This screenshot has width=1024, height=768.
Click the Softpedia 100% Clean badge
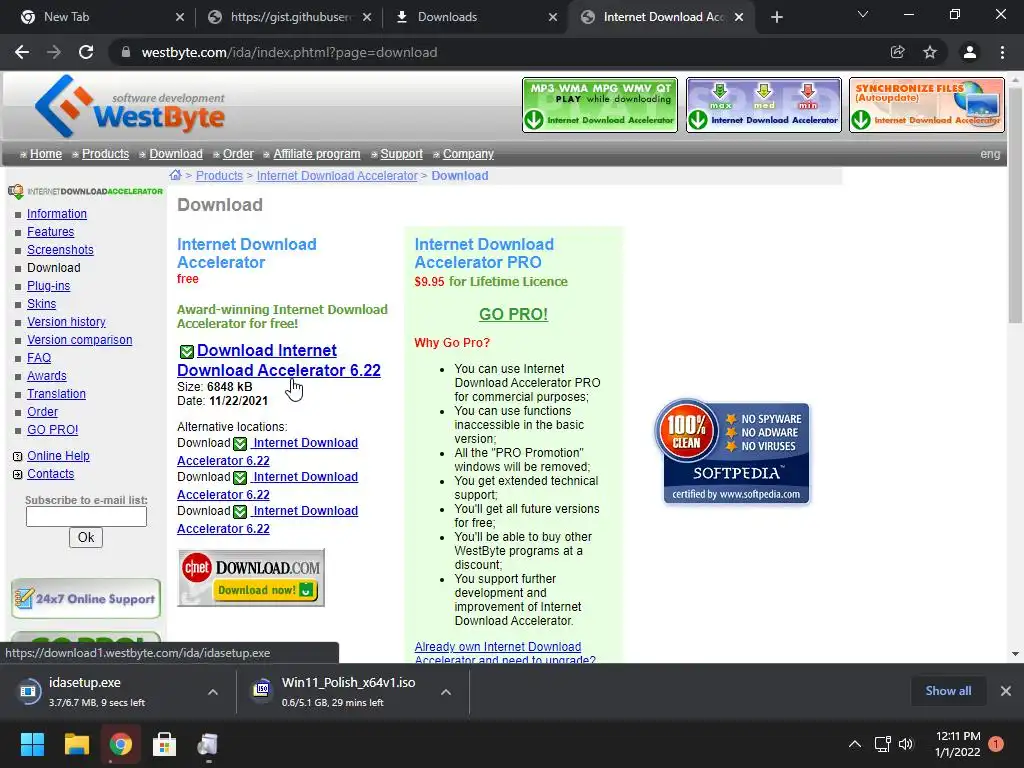[732, 451]
